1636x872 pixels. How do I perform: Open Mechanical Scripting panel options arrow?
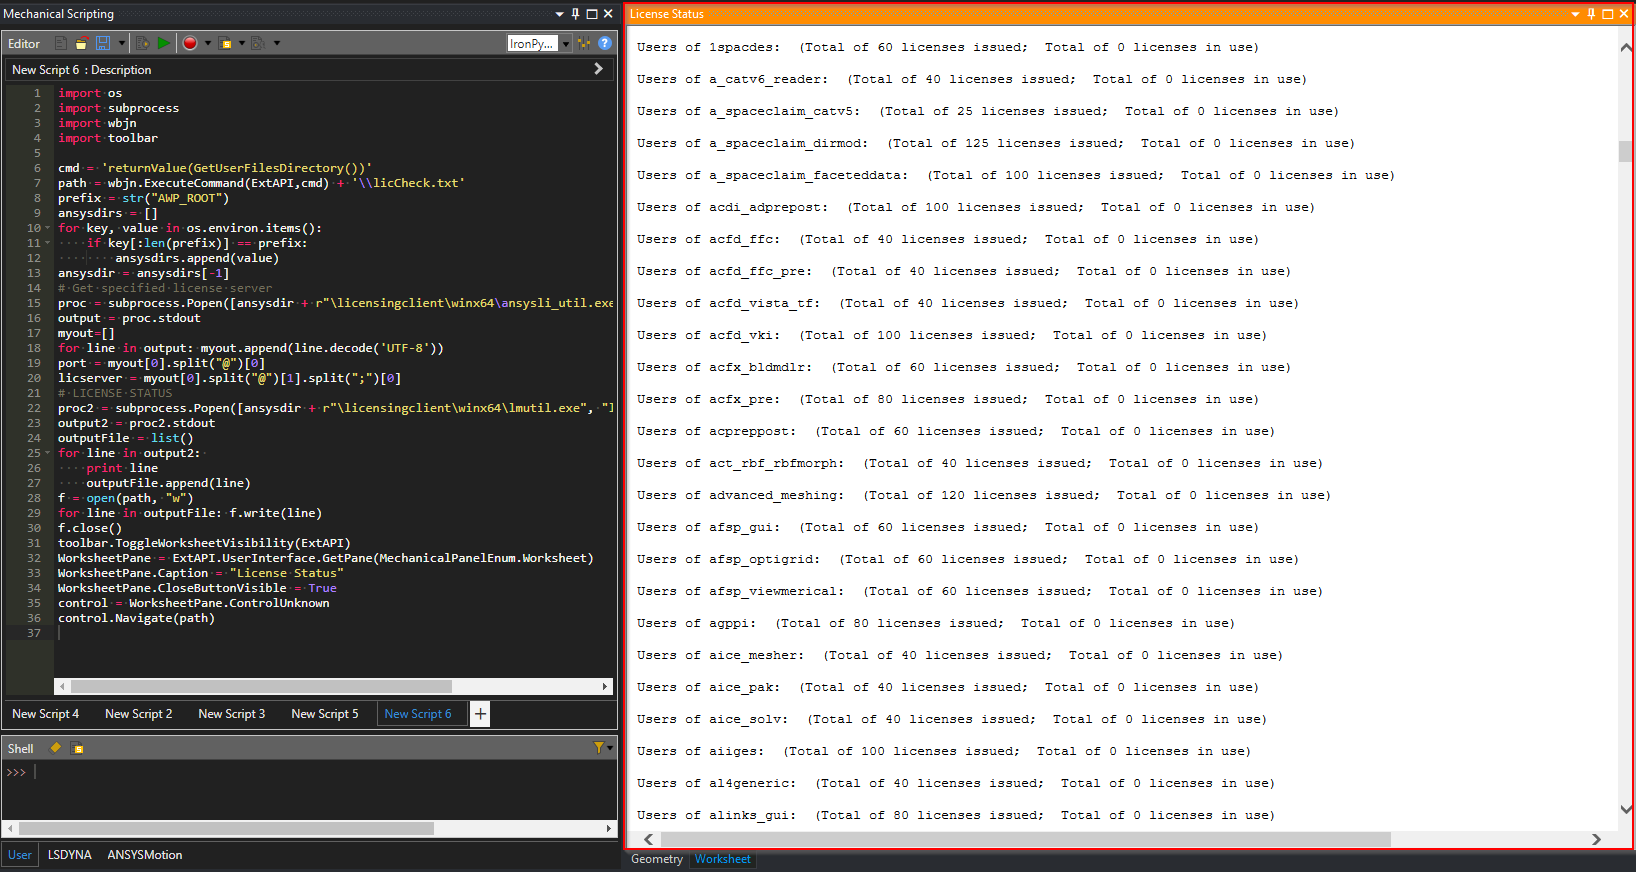pyautogui.click(x=559, y=14)
